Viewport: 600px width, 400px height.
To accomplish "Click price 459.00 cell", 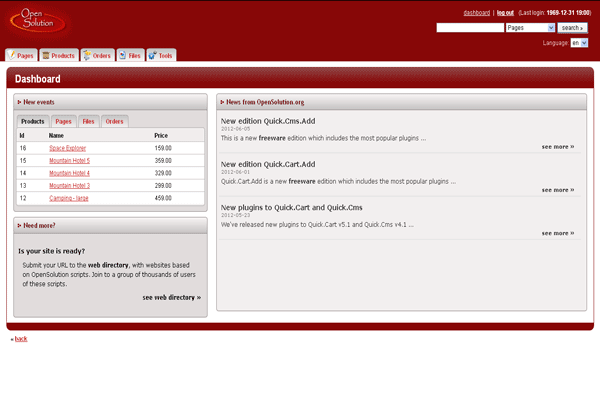I will point(163,198).
